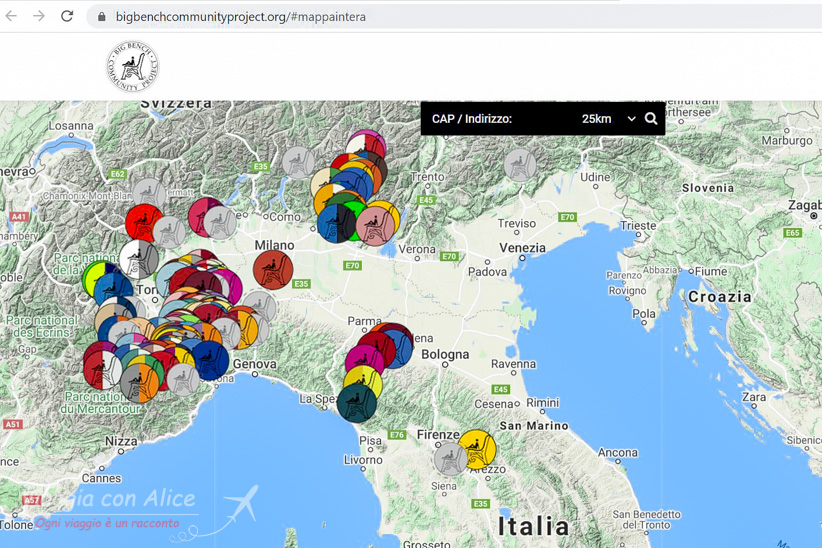Click the browser forward arrow
This screenshot has height=548, width=822.
pos(39,16)
